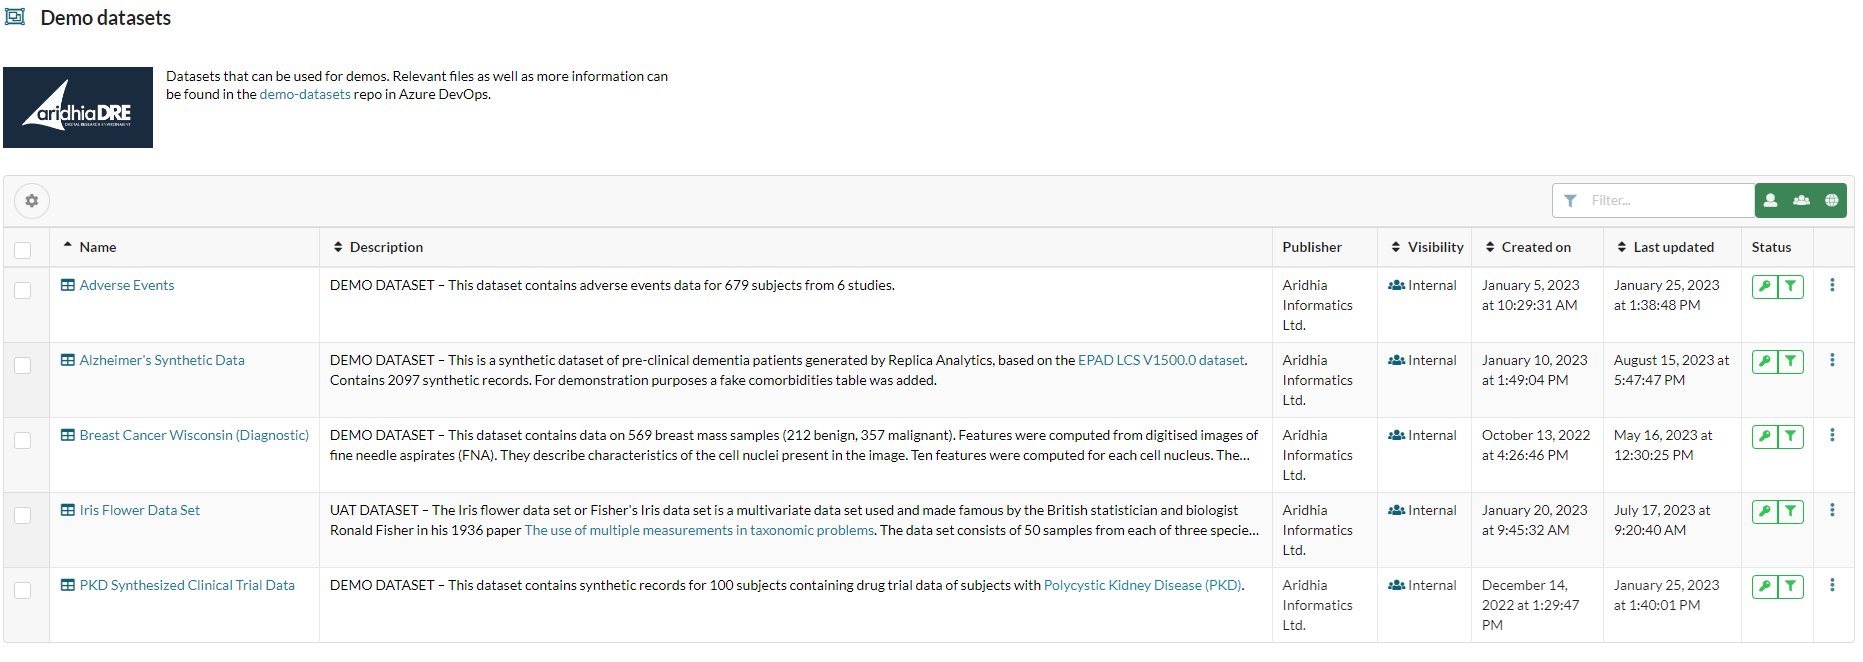1863x662 pixels.
Task: Open the demo-datasets repo link
Action: pos(304,93)
